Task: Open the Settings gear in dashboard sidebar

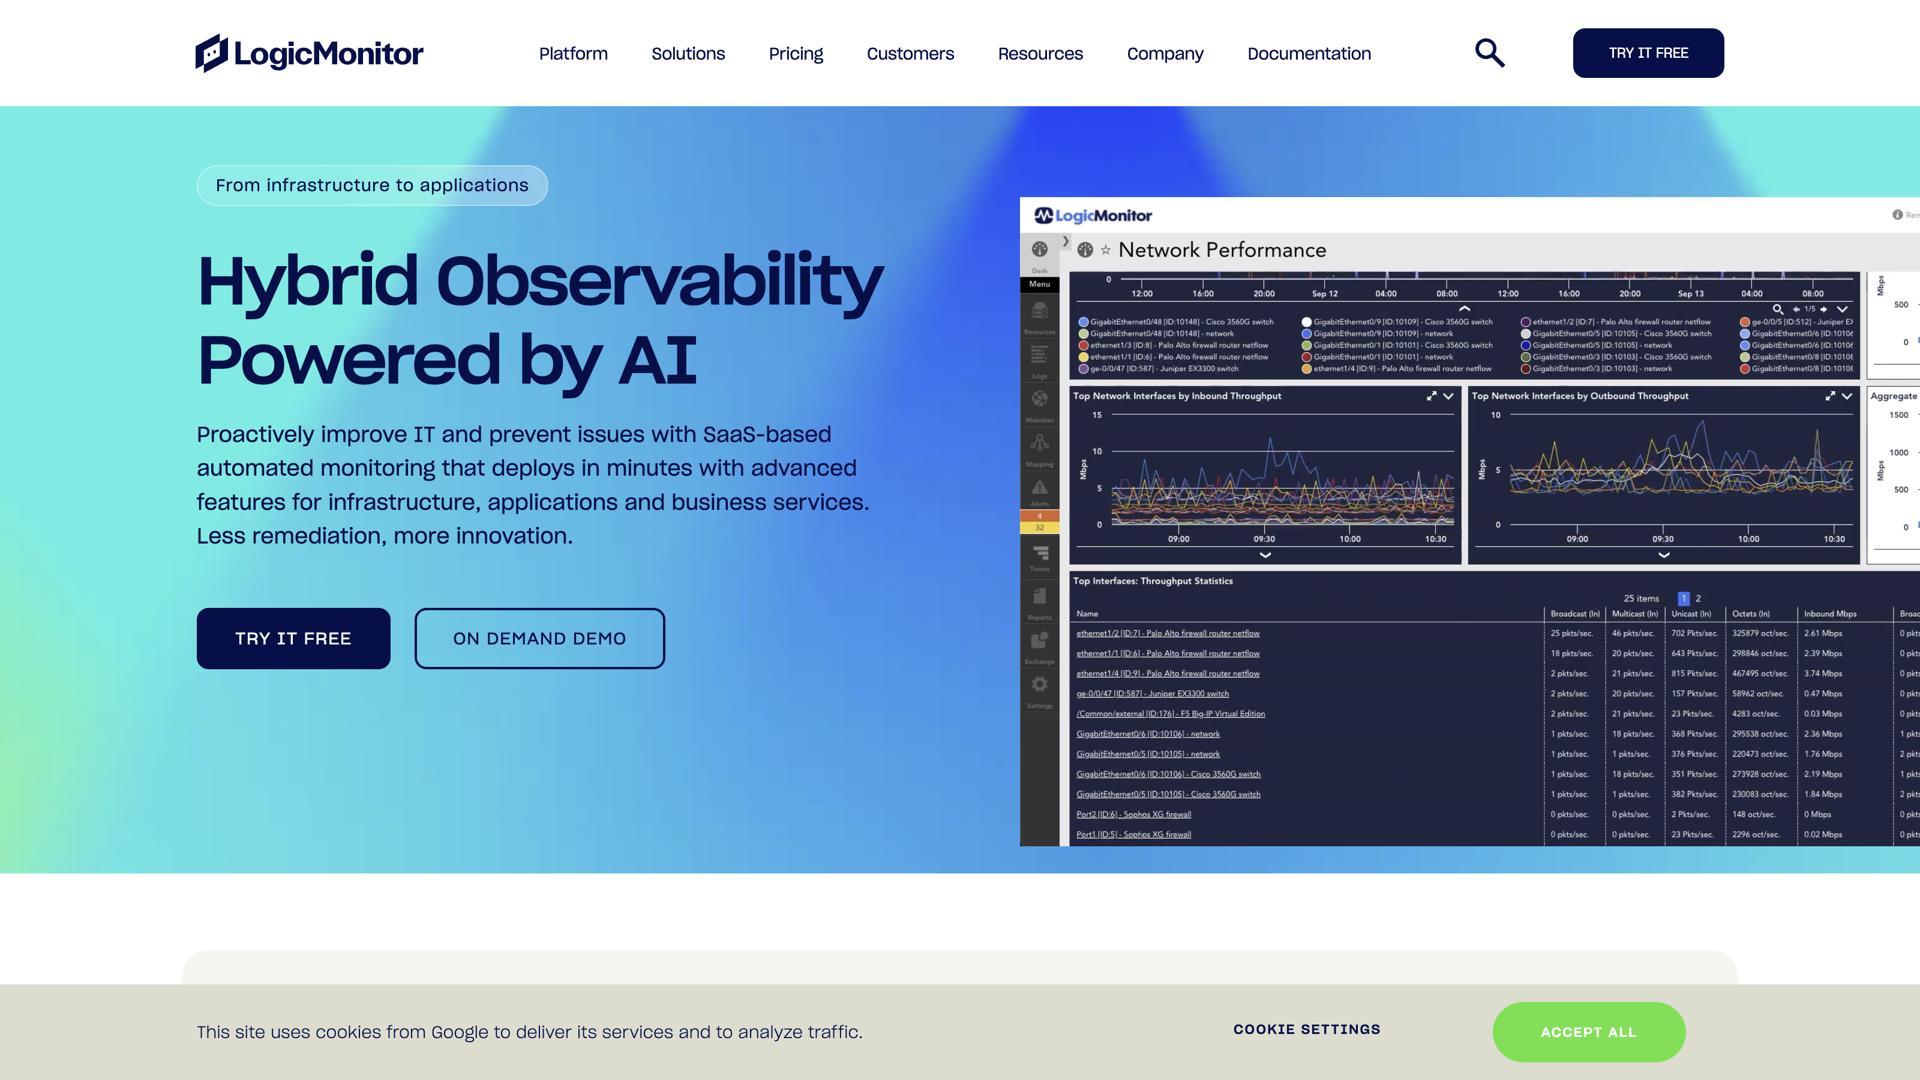Action: (x=1039, y=686)
